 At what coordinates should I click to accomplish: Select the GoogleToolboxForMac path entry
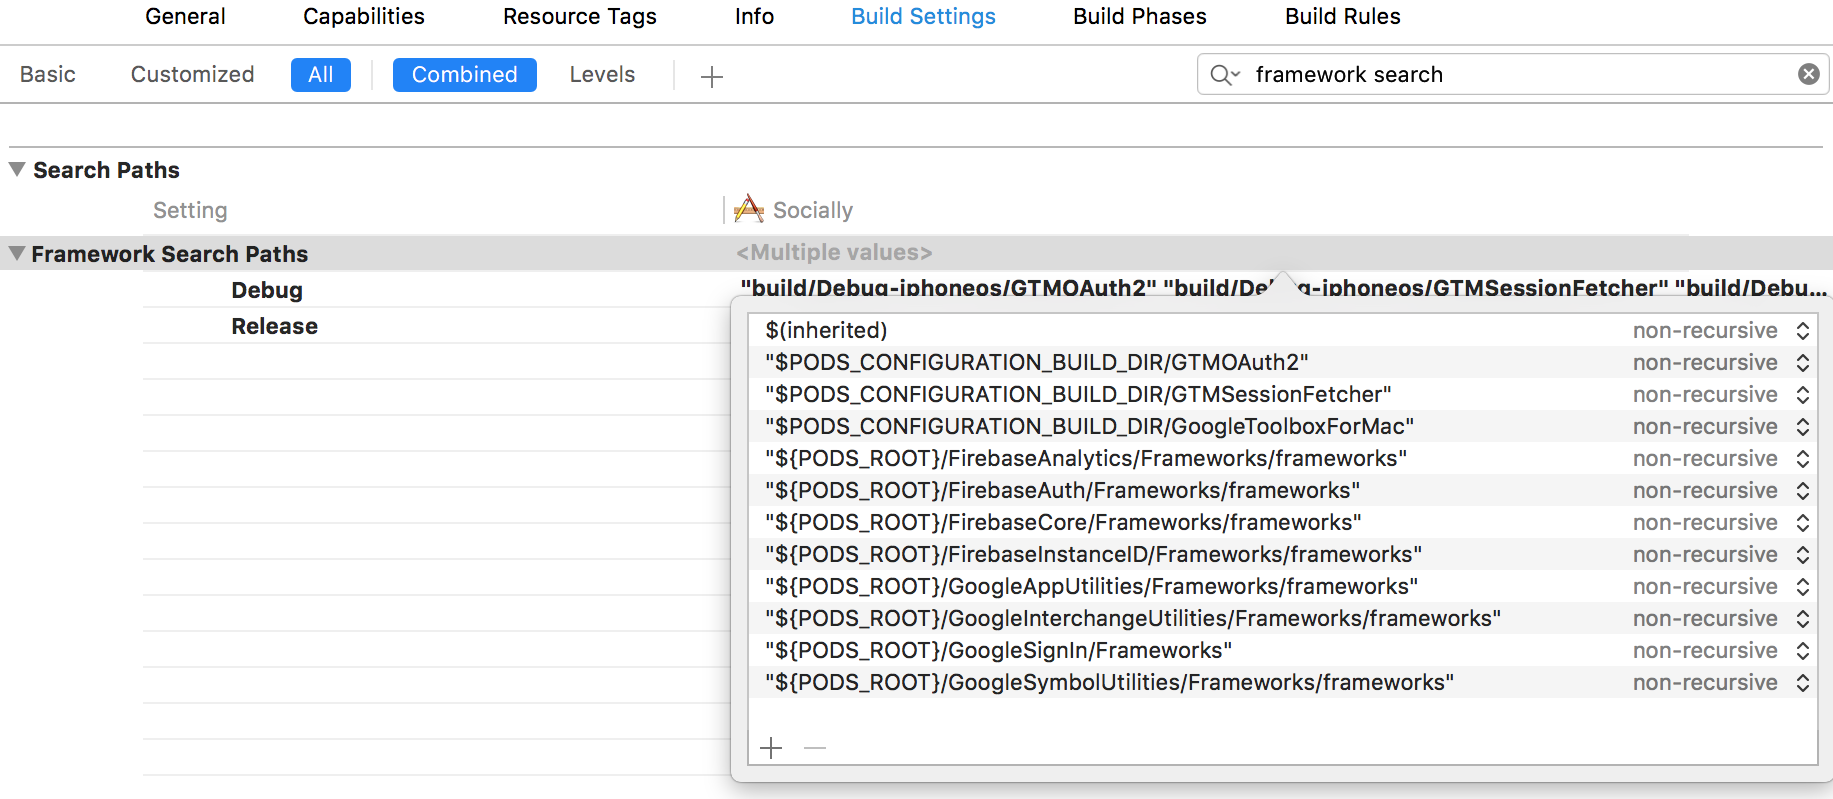tap(1089, 427)
